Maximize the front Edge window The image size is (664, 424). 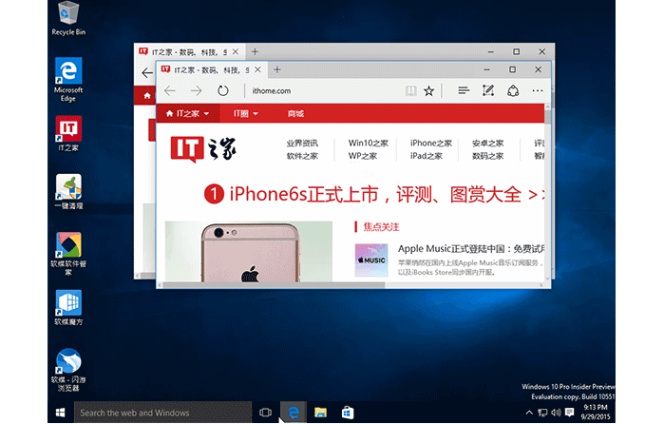pyautogui.click(x=512, y=69)
